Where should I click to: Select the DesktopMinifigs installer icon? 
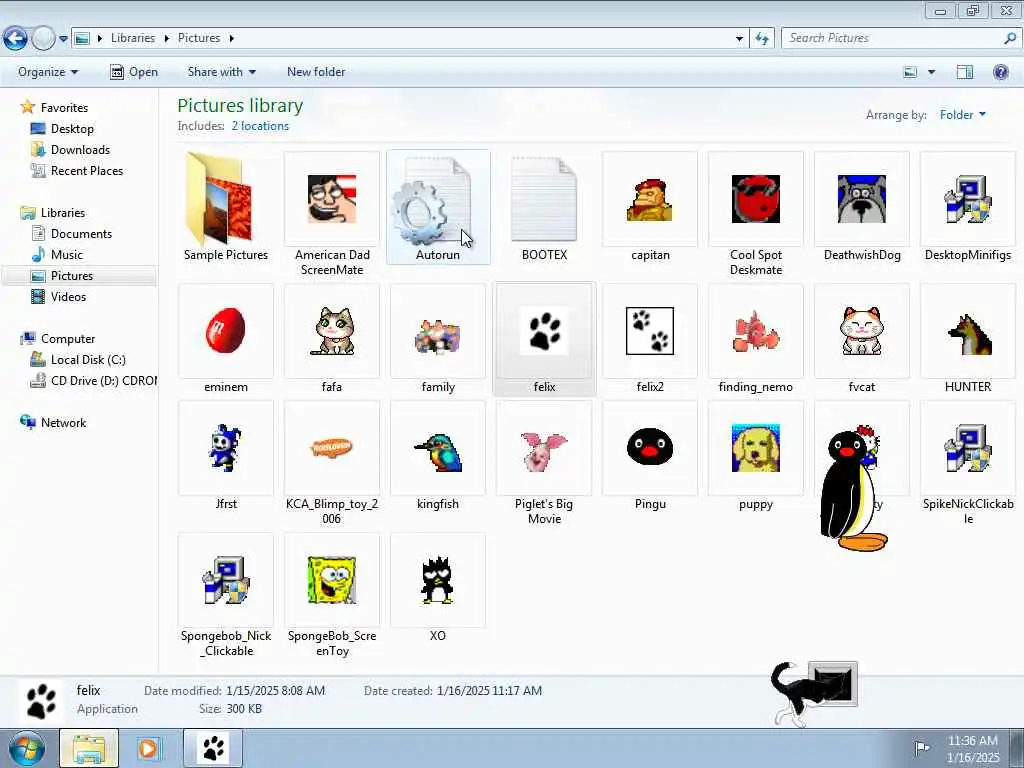click(968, 199)
